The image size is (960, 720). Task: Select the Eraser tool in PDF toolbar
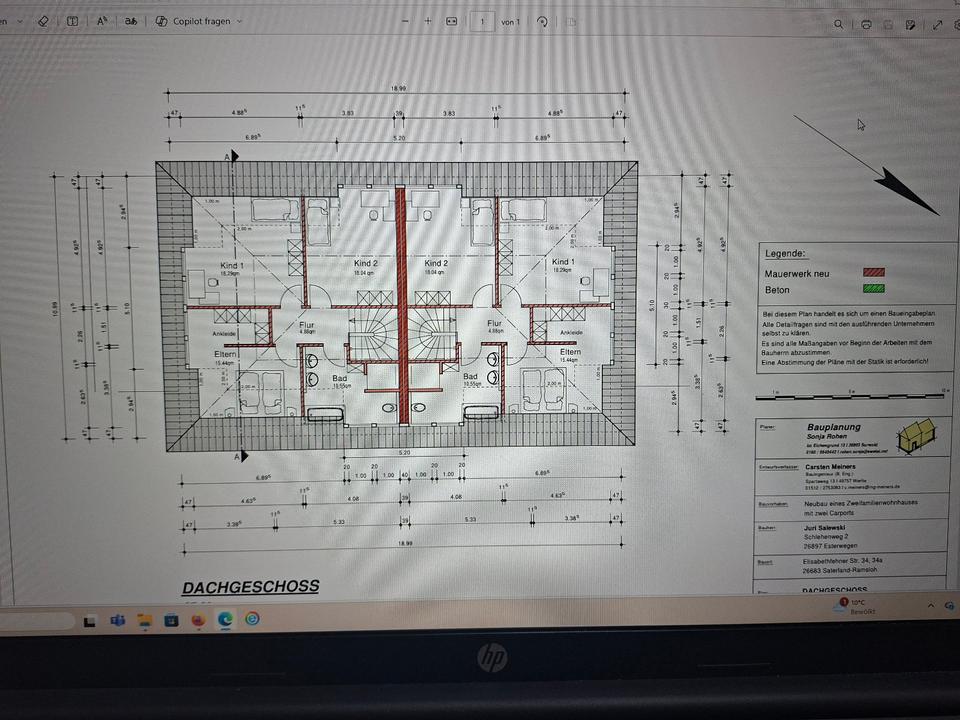(x=42, y=21)
